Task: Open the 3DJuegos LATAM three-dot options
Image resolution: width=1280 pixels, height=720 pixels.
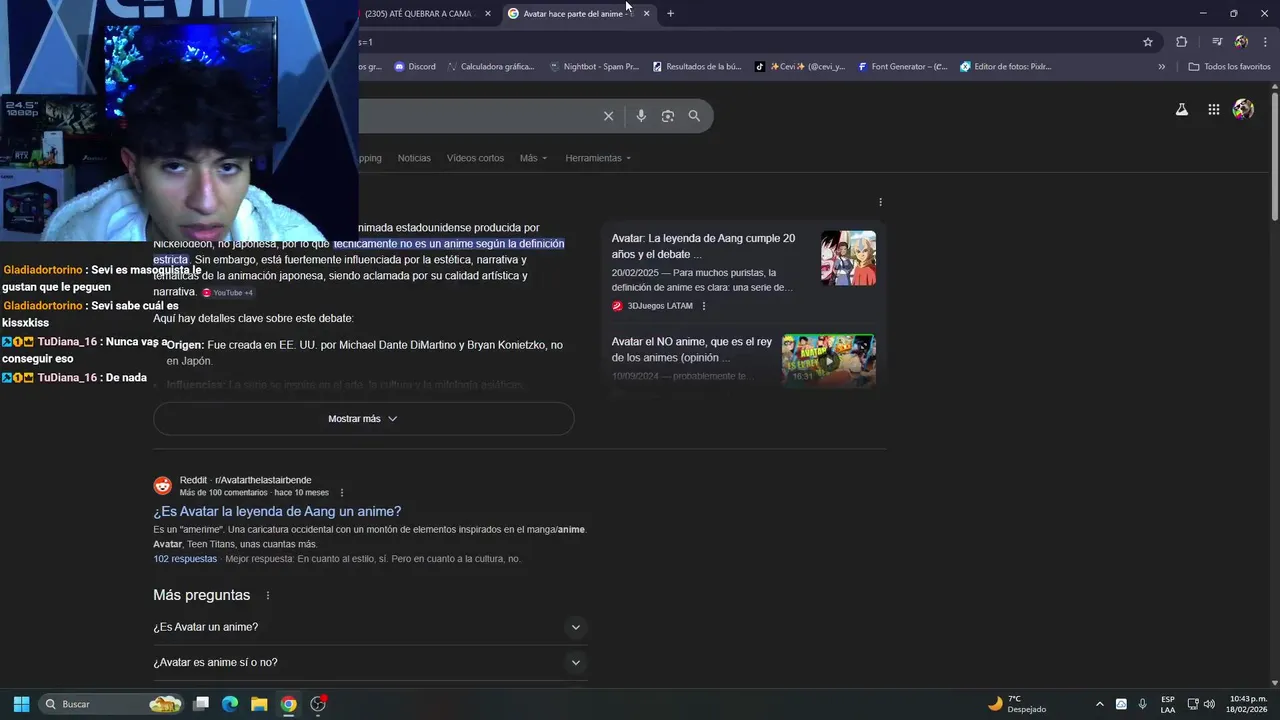Action: tap(704, 306)
